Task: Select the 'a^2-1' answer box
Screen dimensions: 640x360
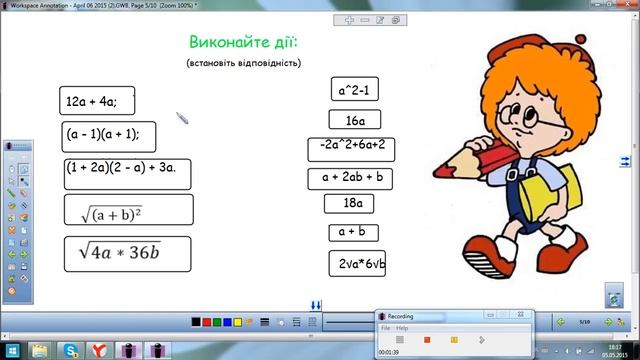Action: pyautogui.click(x=355, y=89)
